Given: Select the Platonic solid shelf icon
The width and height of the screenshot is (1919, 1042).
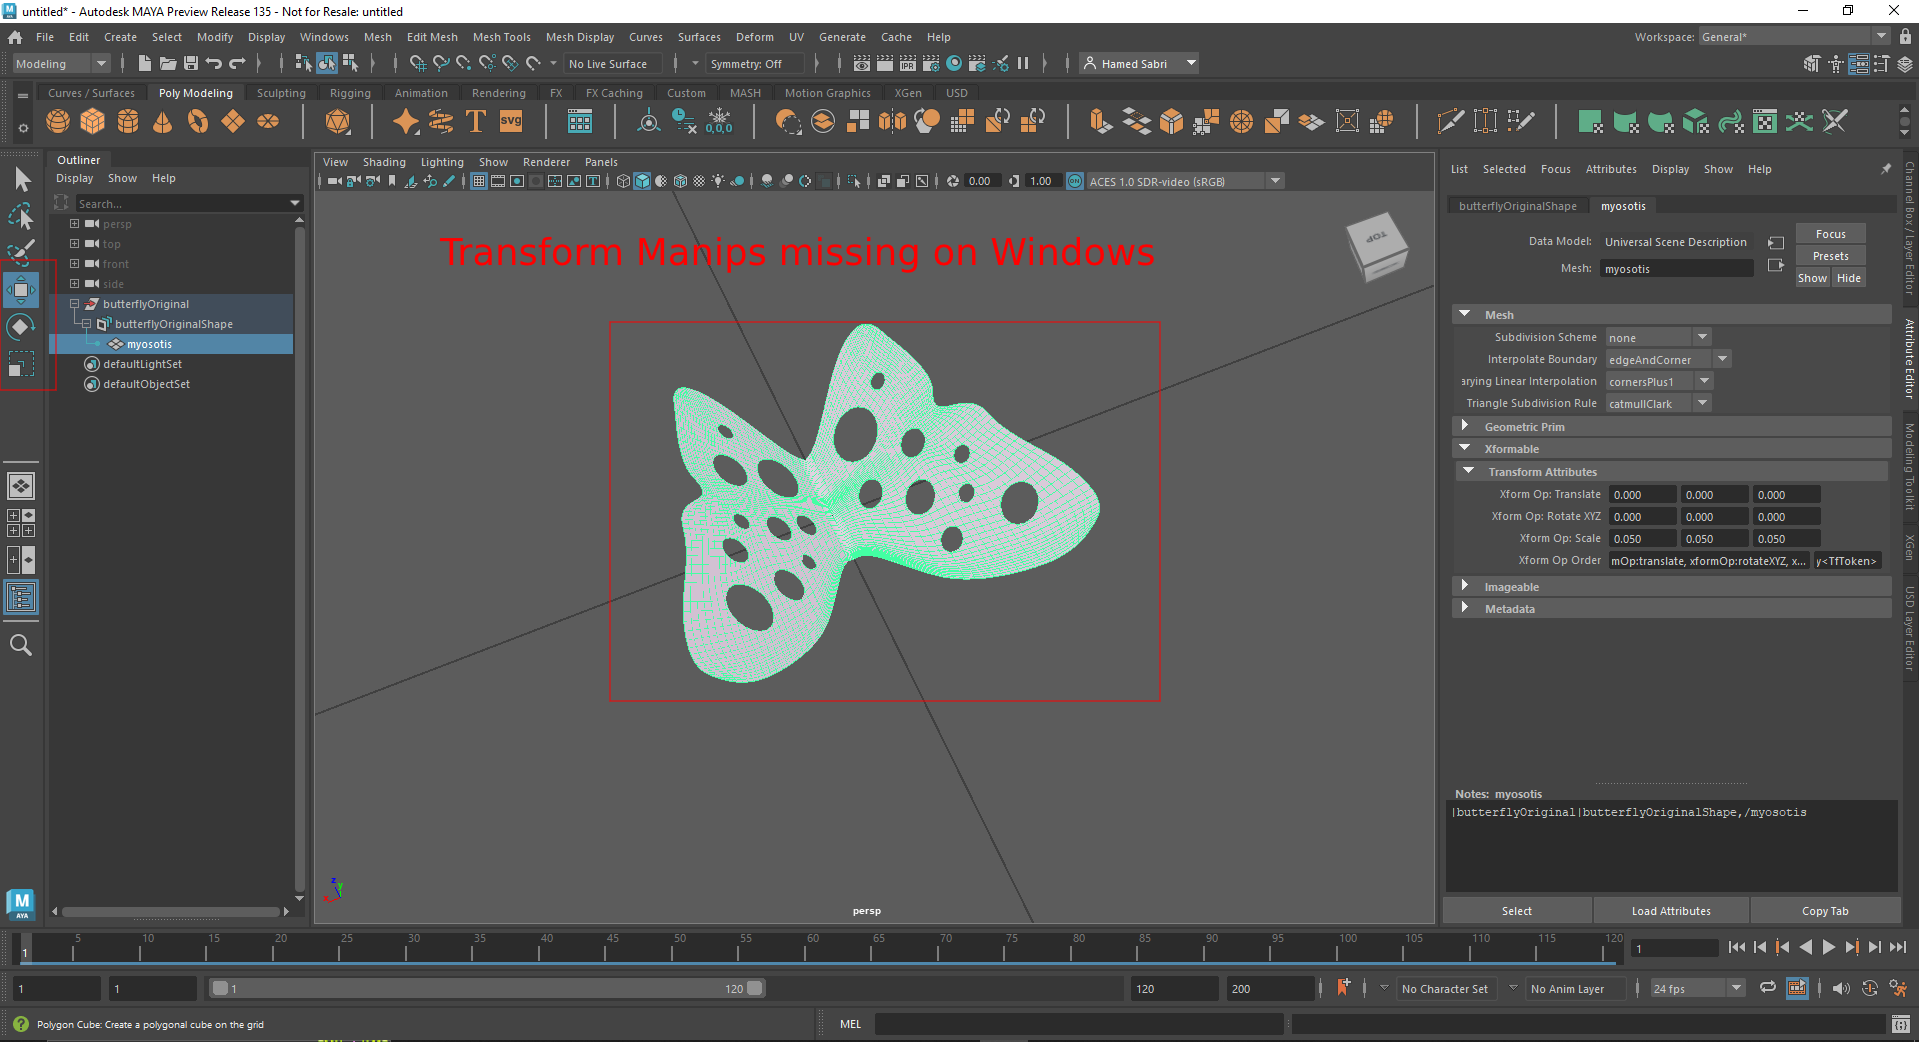Looking at the screenshot, I should (x=337, y=121).
